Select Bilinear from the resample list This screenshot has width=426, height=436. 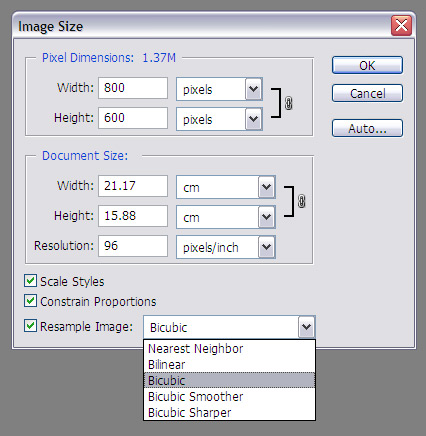[229, 365]
